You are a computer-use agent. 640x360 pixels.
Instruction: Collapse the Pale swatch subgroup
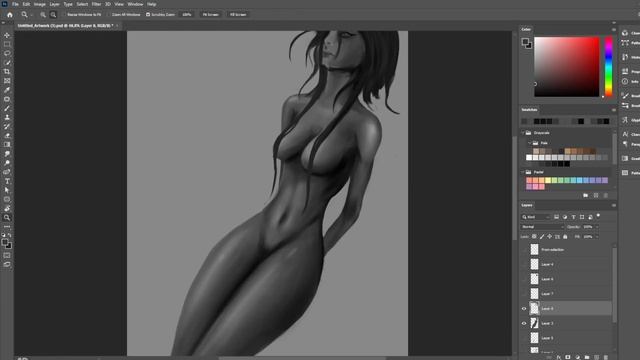tap(529, 143)
